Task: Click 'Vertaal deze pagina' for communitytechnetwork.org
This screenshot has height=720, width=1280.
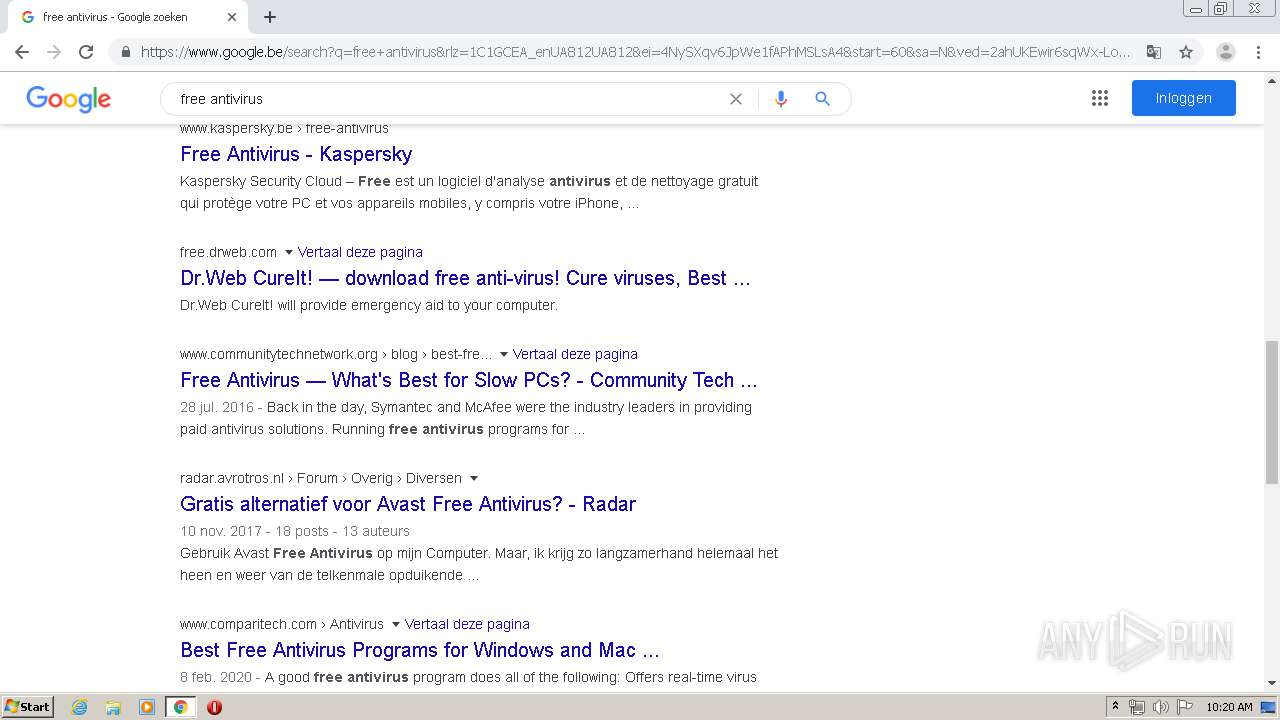Action: point(575,354)
